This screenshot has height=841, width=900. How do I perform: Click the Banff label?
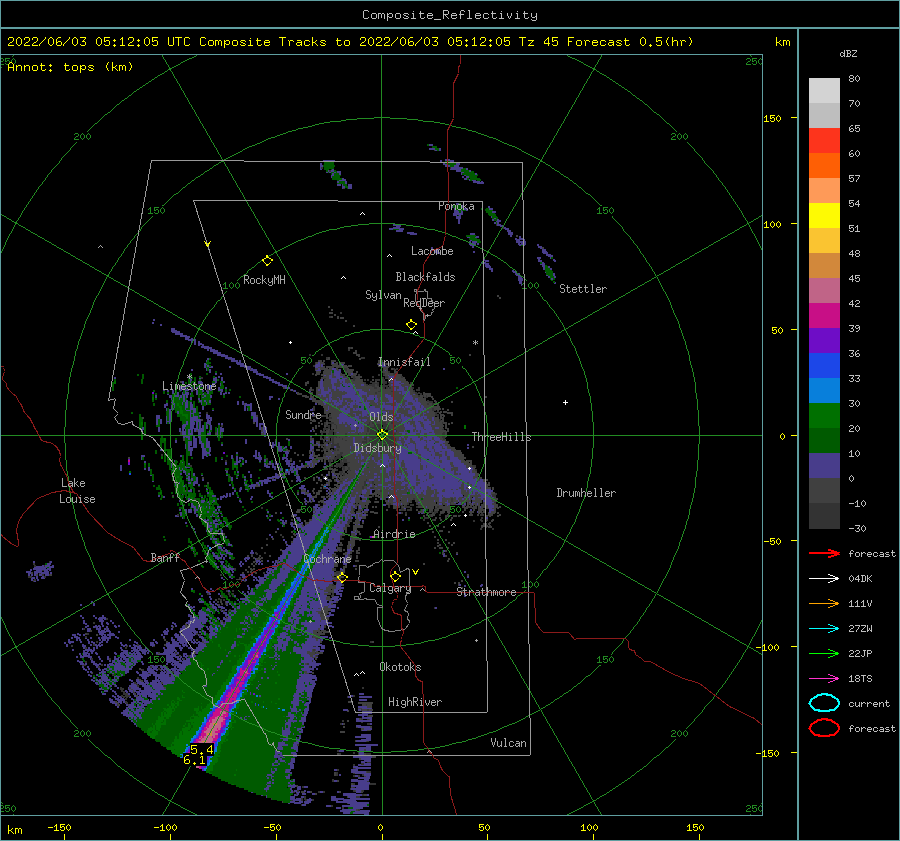[165, 557]
